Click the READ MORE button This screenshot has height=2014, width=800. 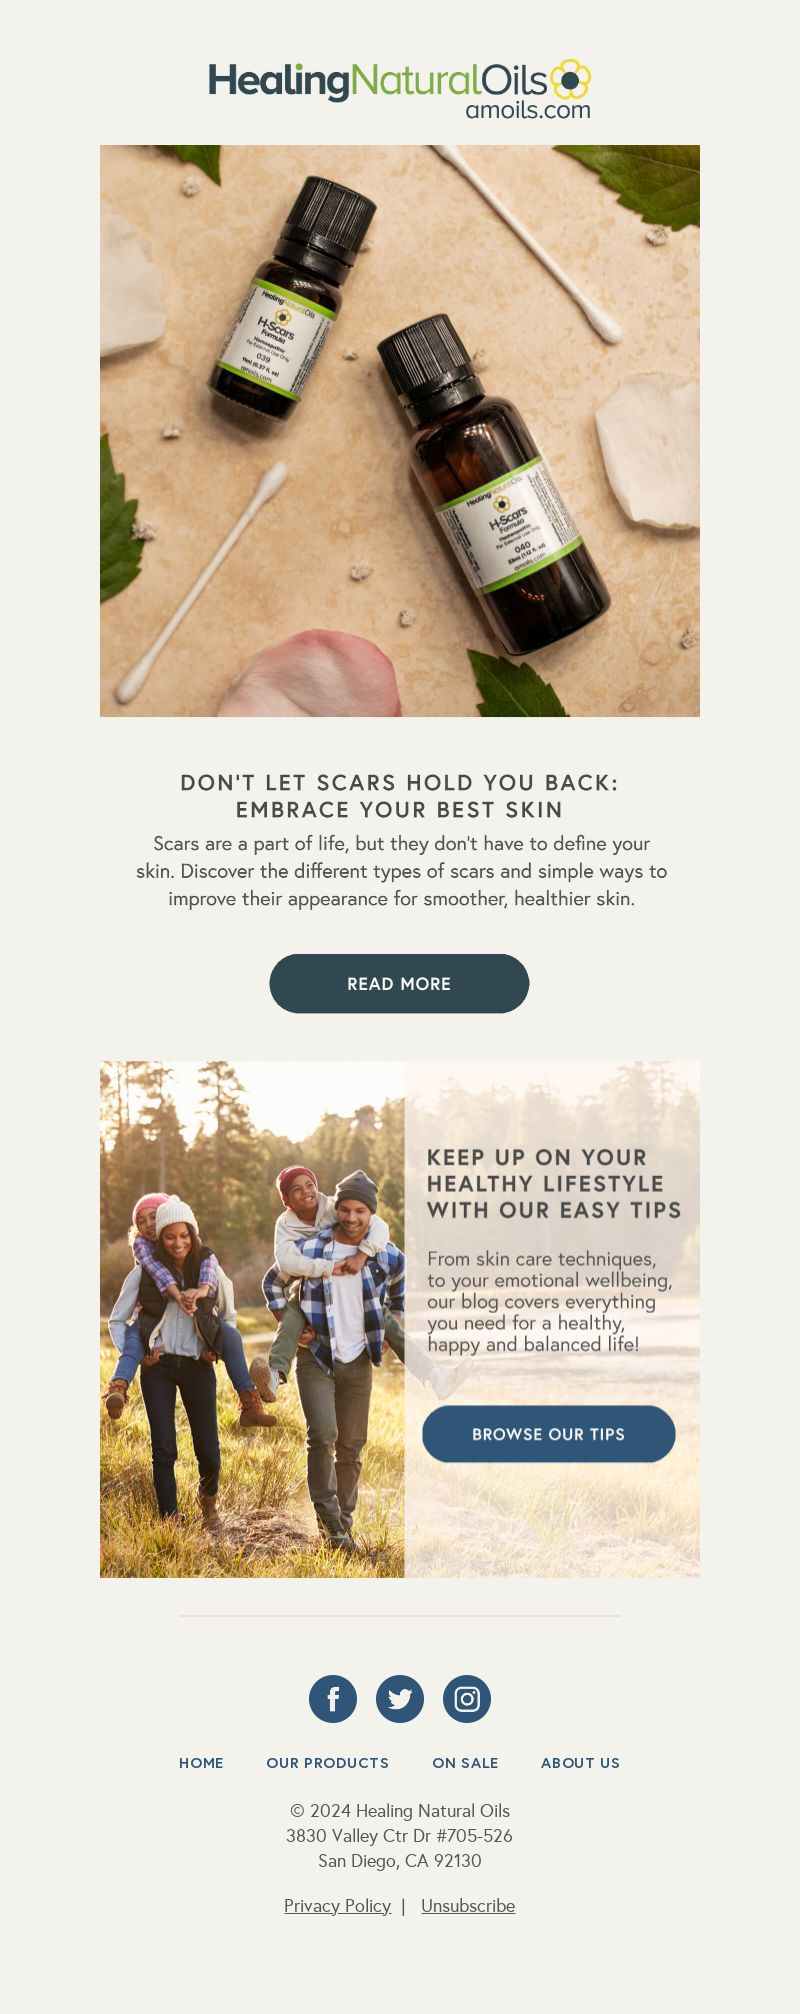[399, 983]
